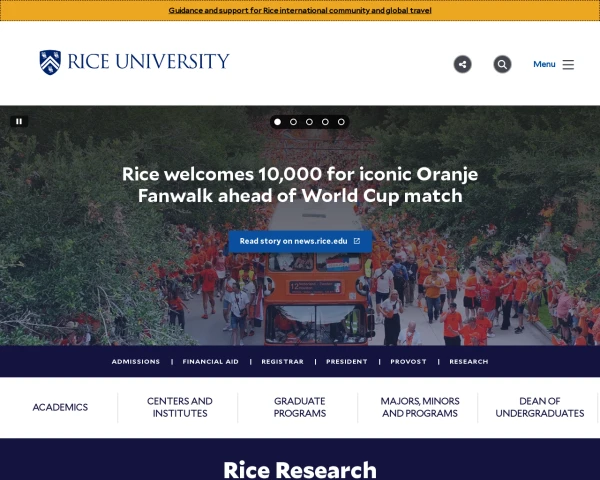The height and width of the screenshot is (480, 600).
Task: Click the Rice University shield logo
Action: (50, 62)
